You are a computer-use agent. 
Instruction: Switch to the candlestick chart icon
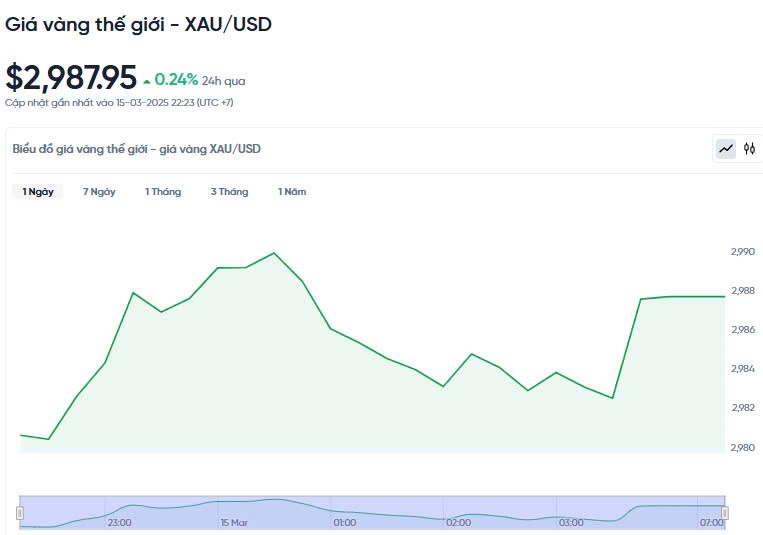pyautogui.click(x=749, y=149)
